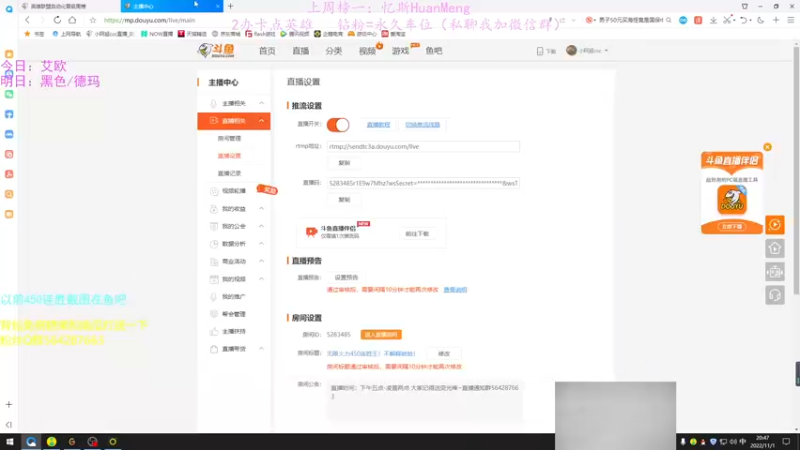This screenshot has height=450, width=800.
Task: Click the 数据分析 chart icon
Action: pos(214,244)
